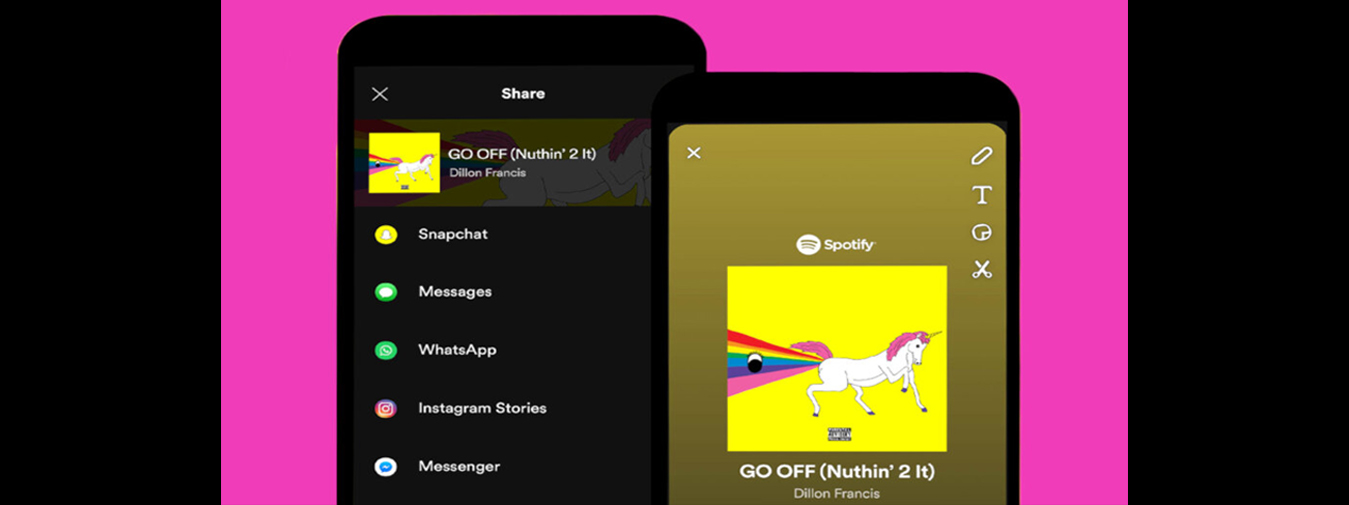Pick Messenger from the share list
Image resolution: width=1349 pixels, height=505 pixels.
[459, 467]
